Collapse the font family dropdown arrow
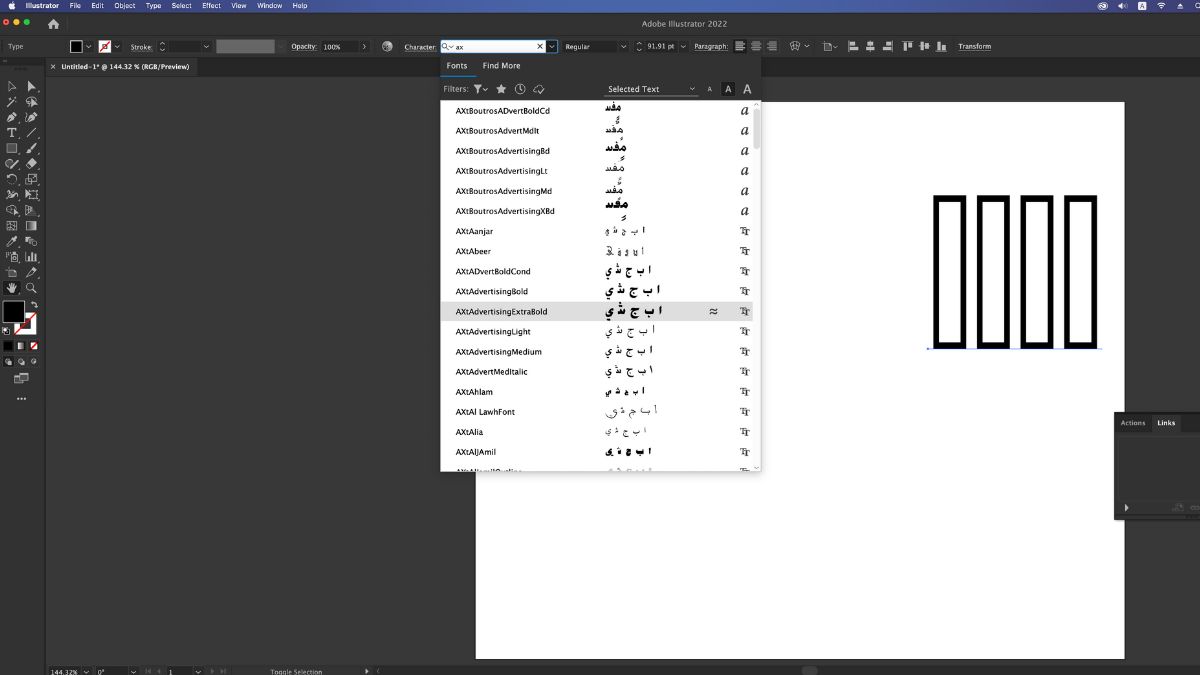The width and height of the screenshot is (1200, 675). [552, 46]
